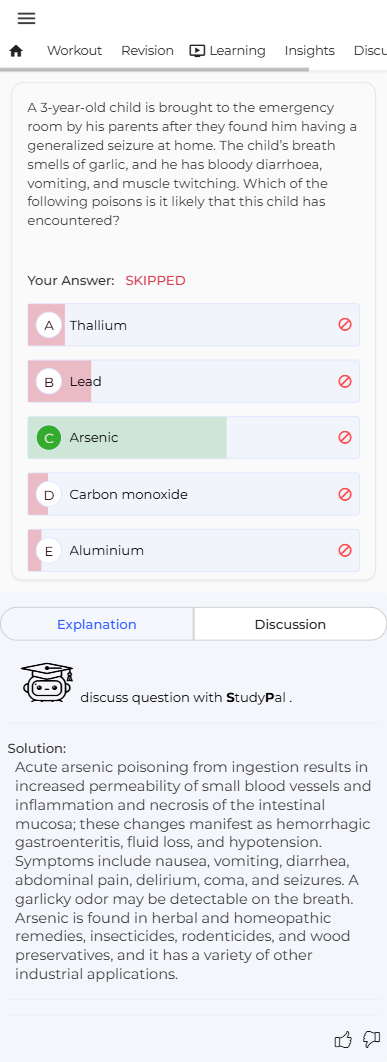Click the strike-out icon beside Lead
Viewport: 387px width, 1062px height.
coord(344,381)
